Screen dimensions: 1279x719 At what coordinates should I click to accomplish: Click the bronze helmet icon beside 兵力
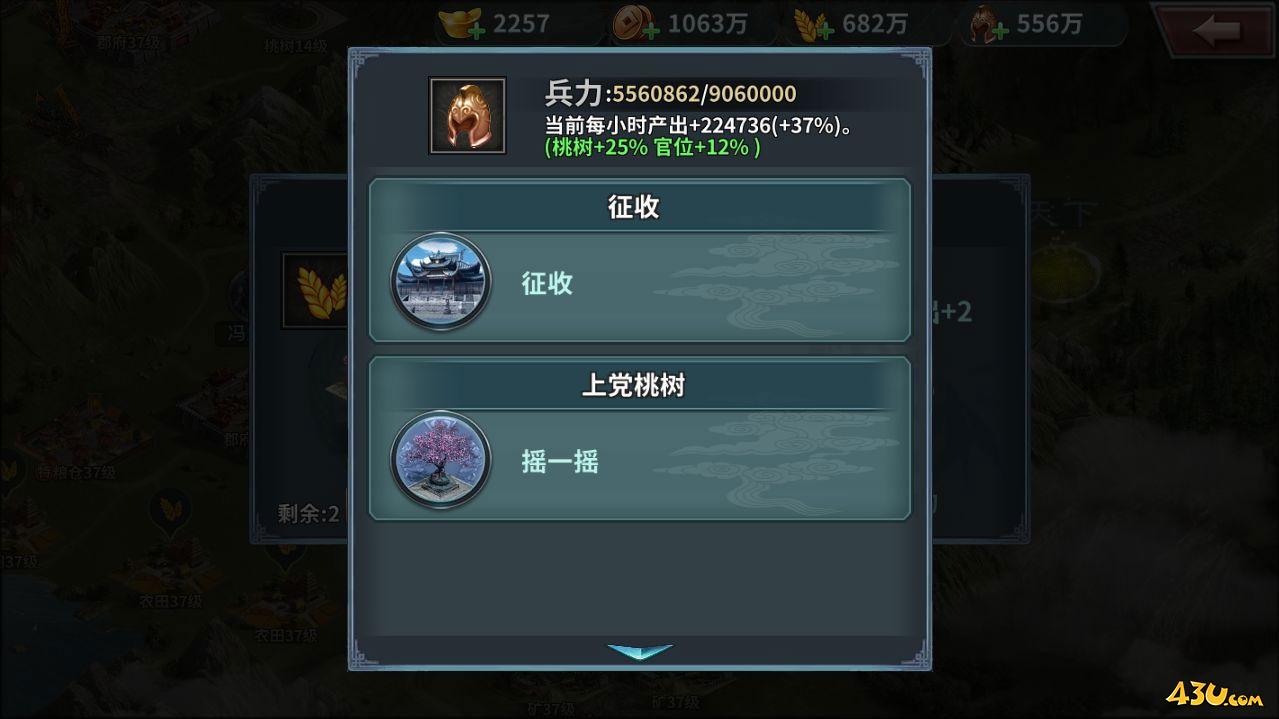(x=467, y=116)
